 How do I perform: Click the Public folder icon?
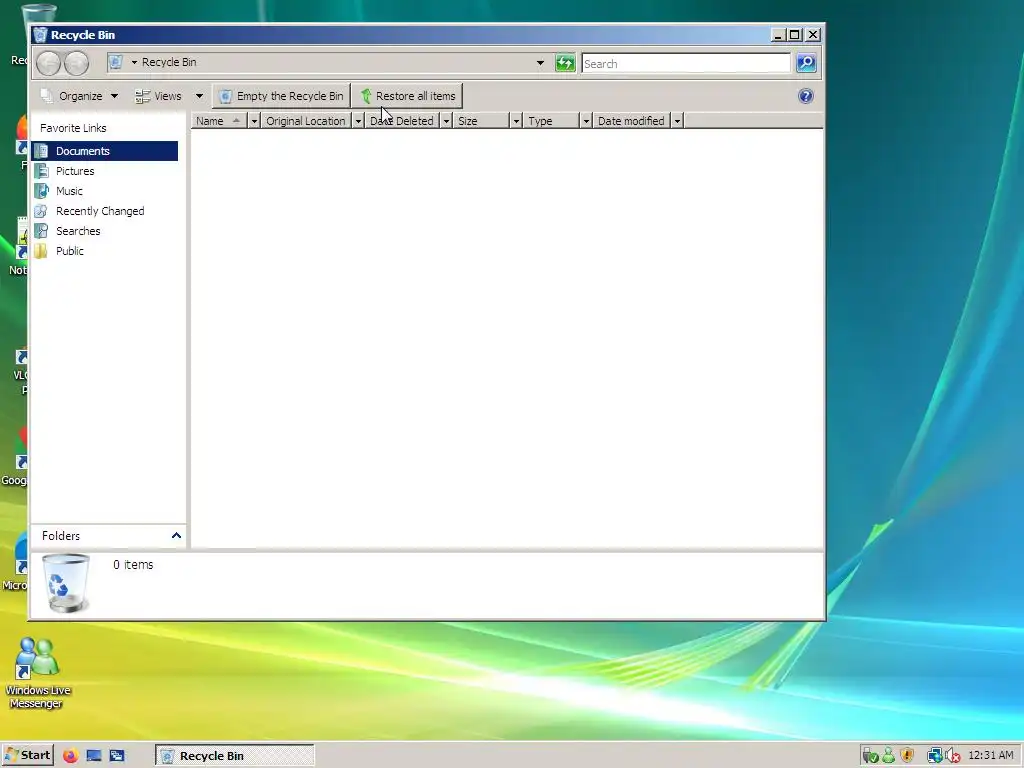point(41,251)
